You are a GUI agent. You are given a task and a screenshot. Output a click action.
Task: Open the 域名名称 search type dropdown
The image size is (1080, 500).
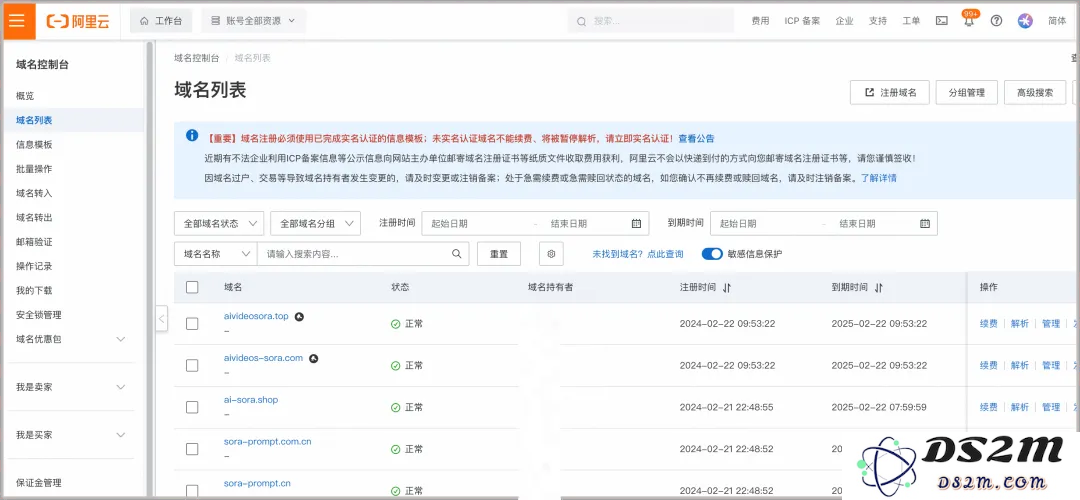pos(216,253)
